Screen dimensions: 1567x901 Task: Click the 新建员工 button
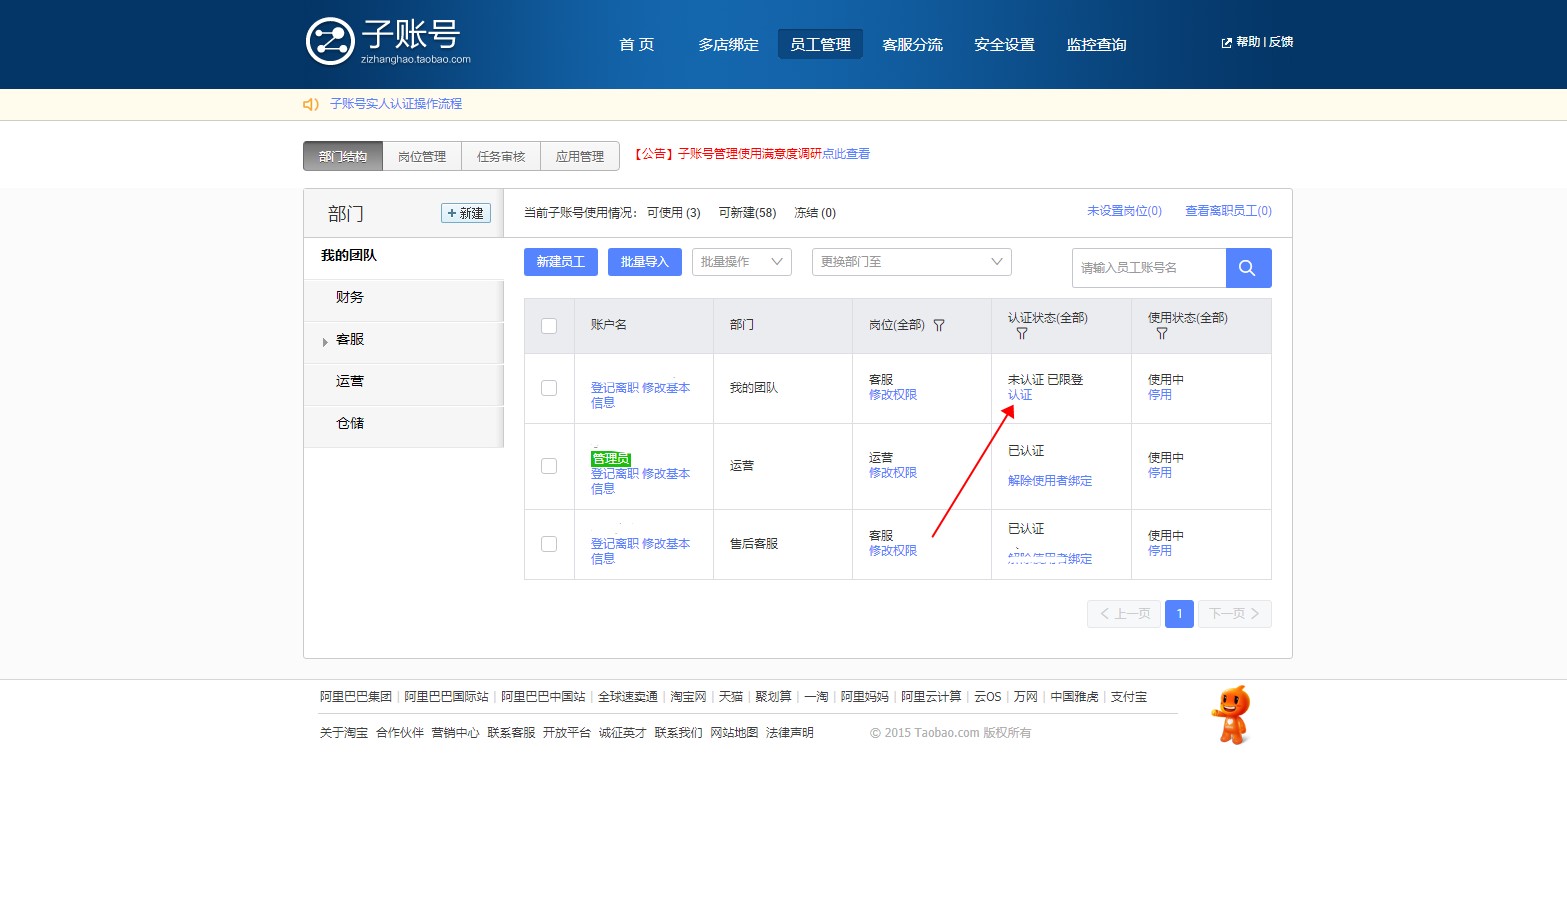(560, 261)
